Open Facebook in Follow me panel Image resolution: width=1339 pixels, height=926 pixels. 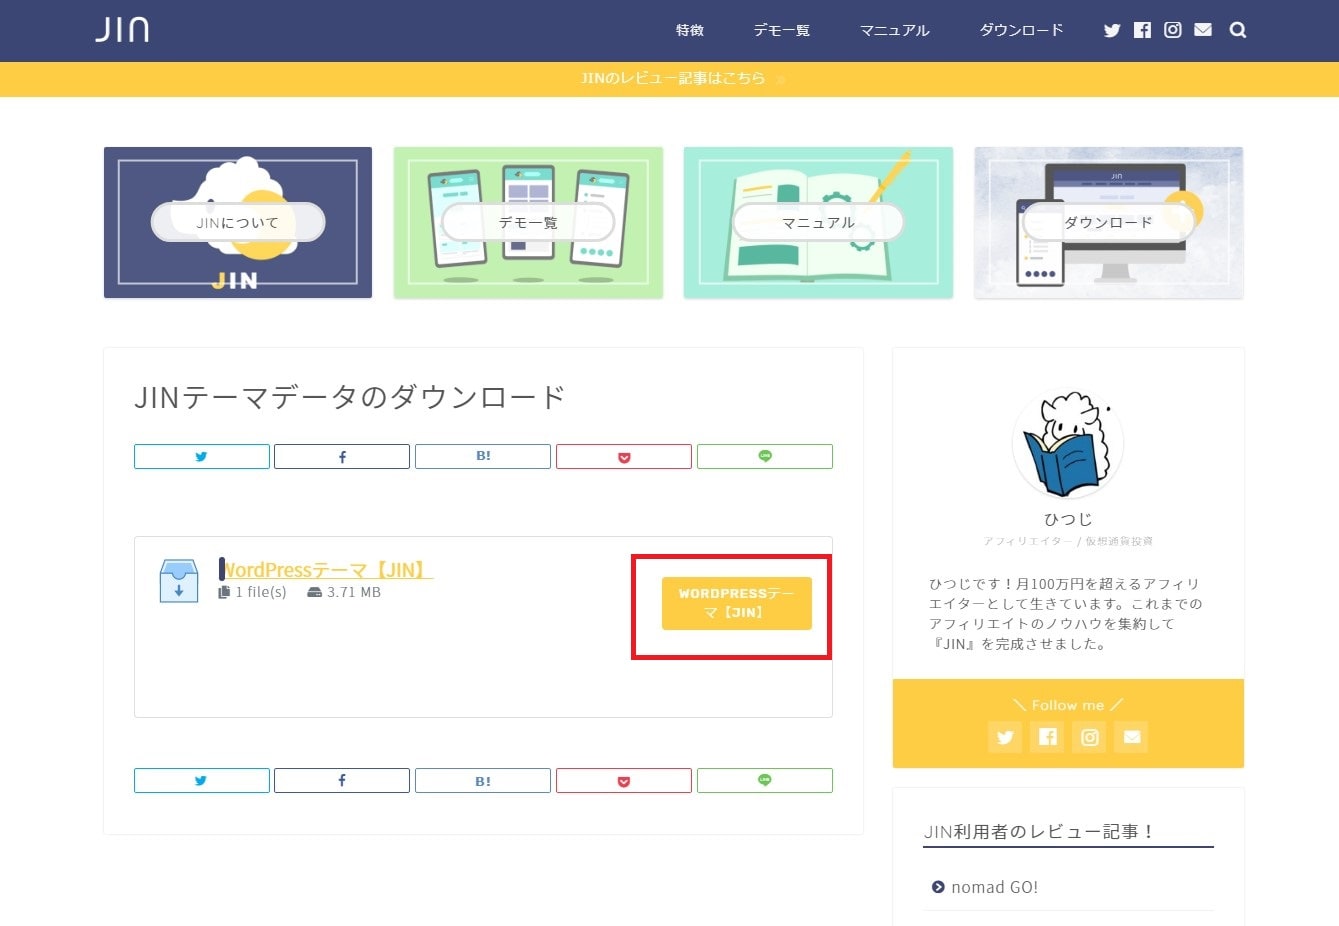(1048, 737)
